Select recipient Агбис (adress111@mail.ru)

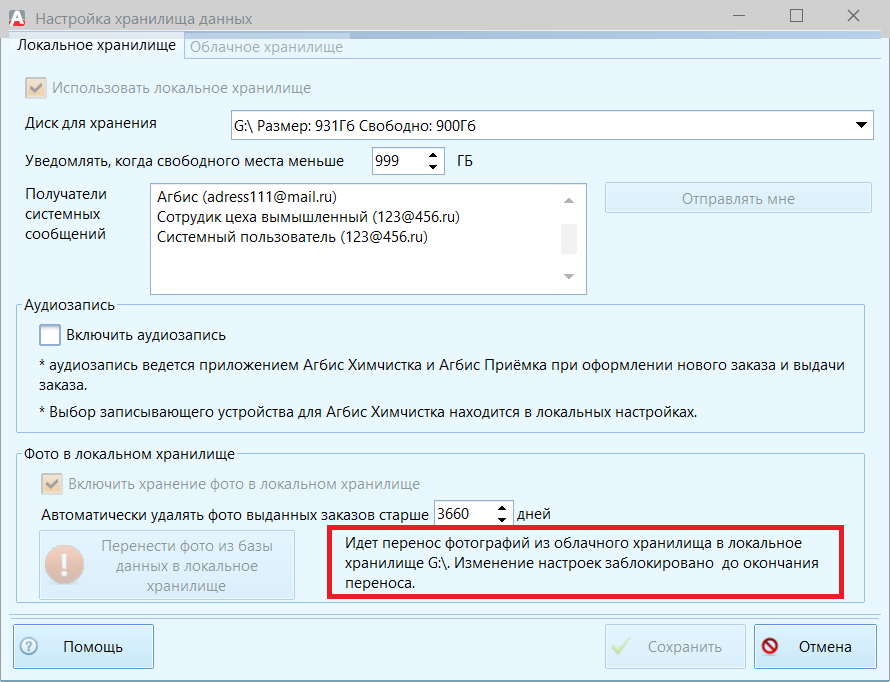(247, 197)
